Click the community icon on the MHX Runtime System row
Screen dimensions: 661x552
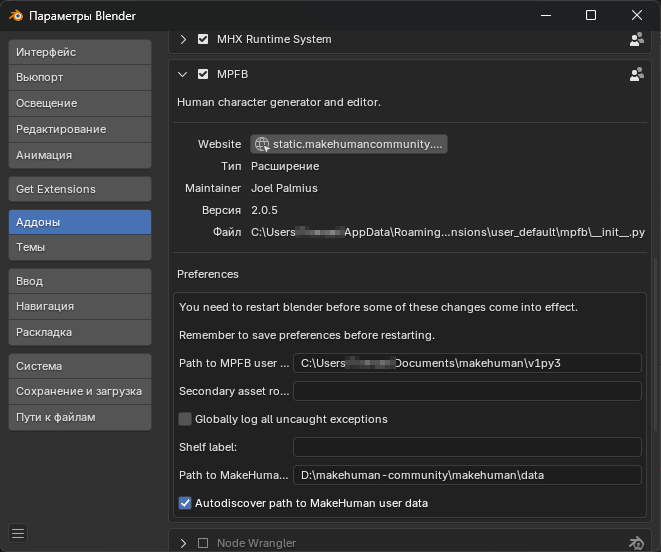pos(637,39)
